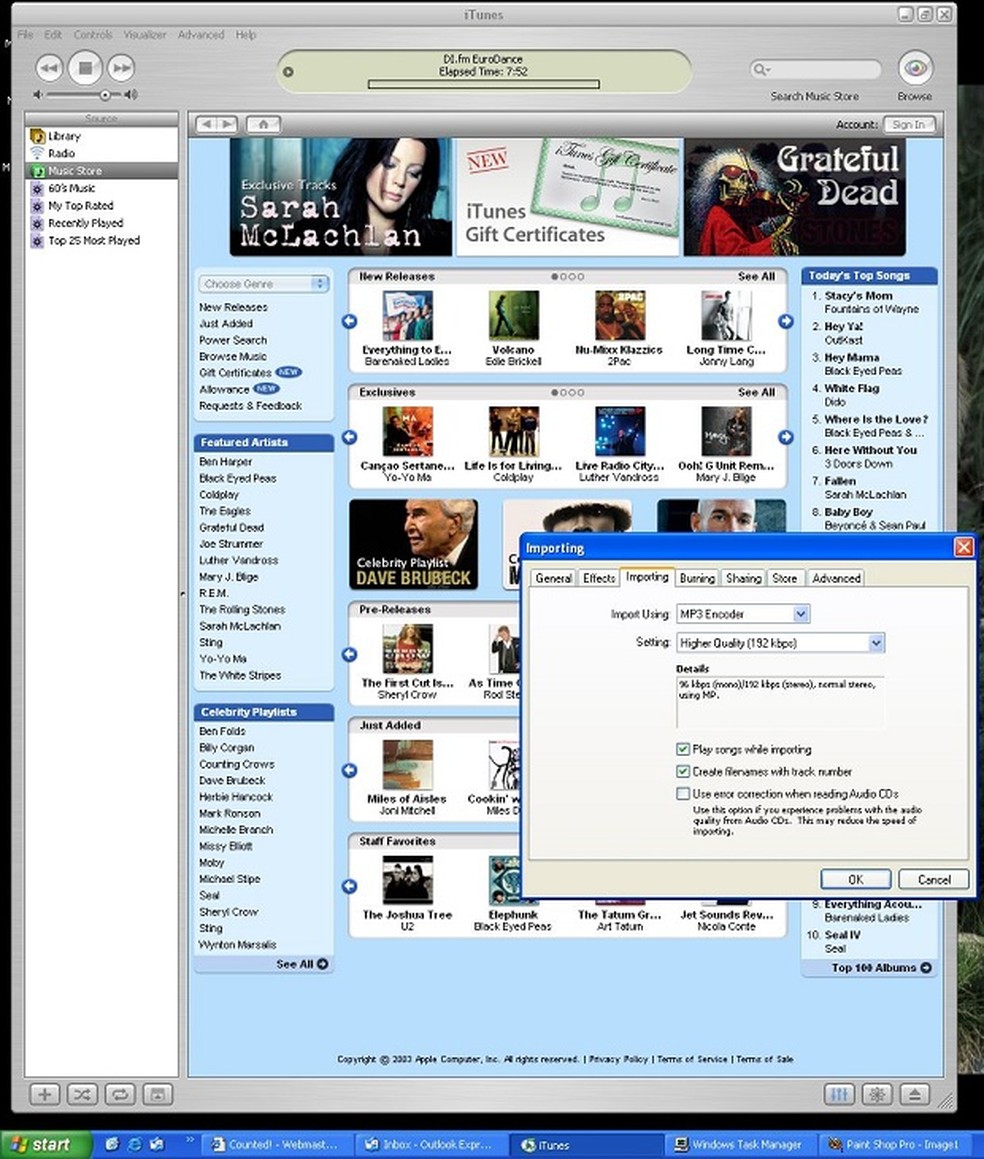The height and width of the screenshot is (1159, 984).
Task: Click OK to save import settings
Action: [x=855, y=879]
